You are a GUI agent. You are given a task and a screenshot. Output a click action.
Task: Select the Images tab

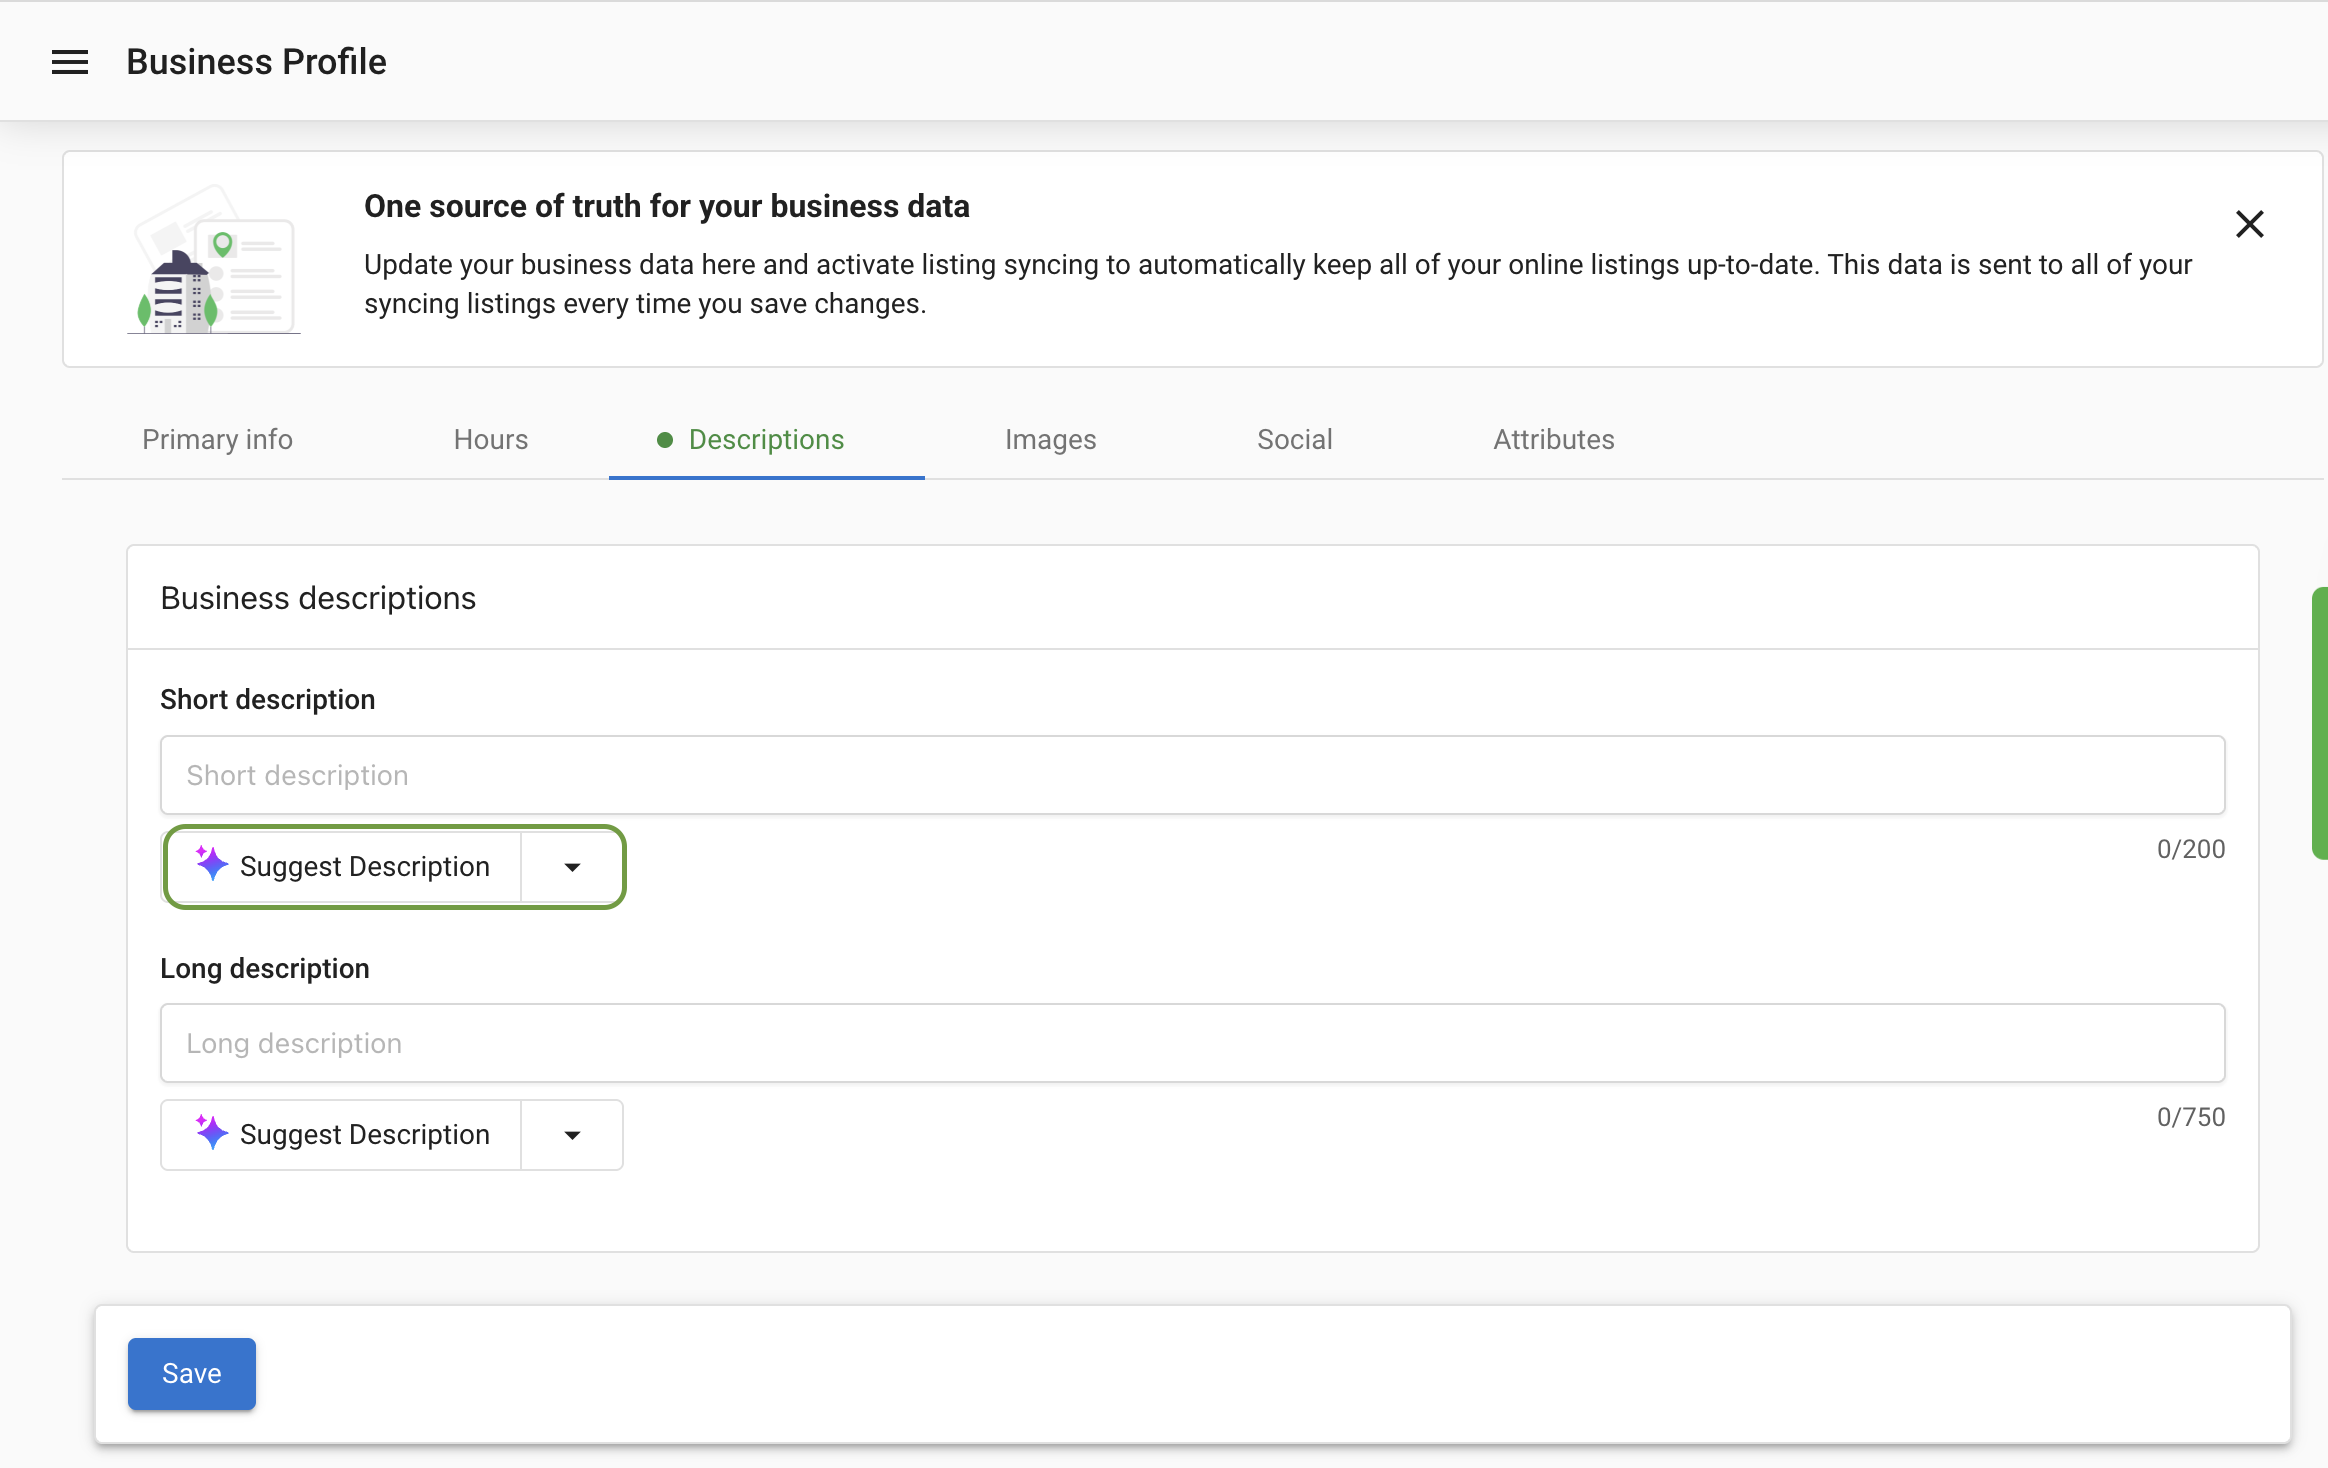pos(1049,440)
